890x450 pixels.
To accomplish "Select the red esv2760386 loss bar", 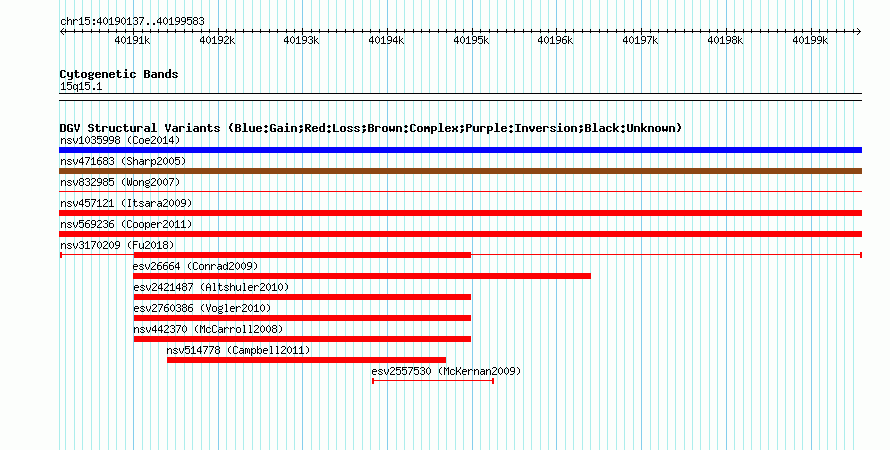I will click(302, 318).
